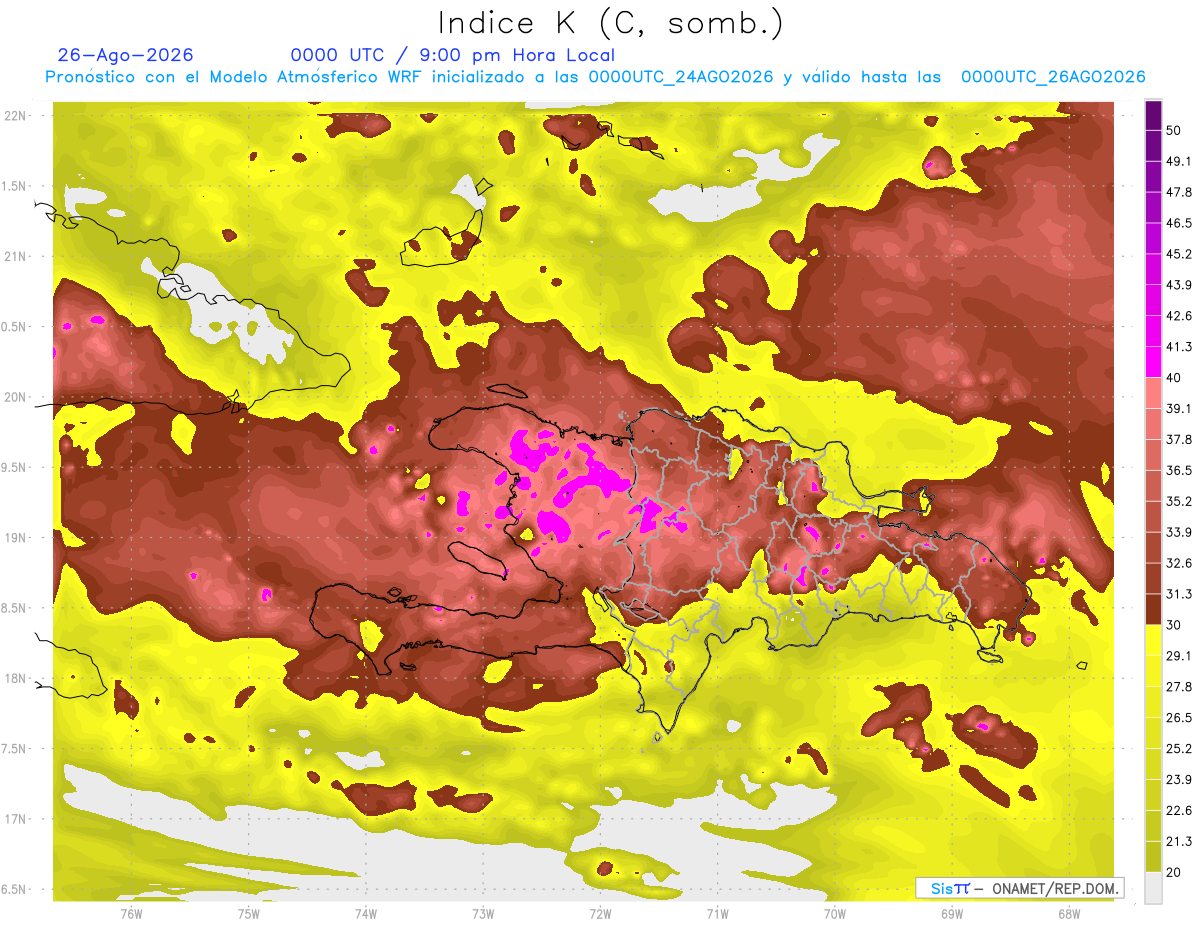Click the legend value '45.2'
This screenshot has height=927, width=1200.
point(1178,255)
